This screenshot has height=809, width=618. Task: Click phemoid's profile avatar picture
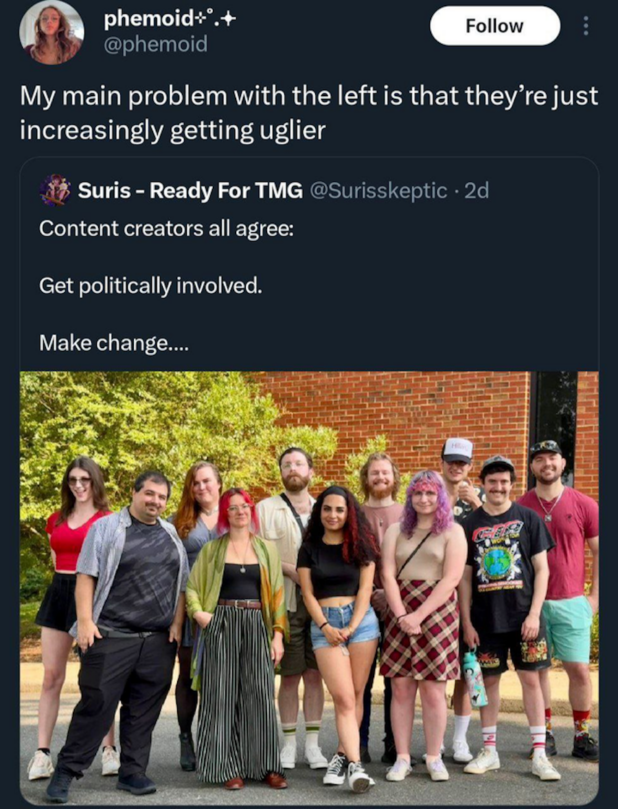52,31
